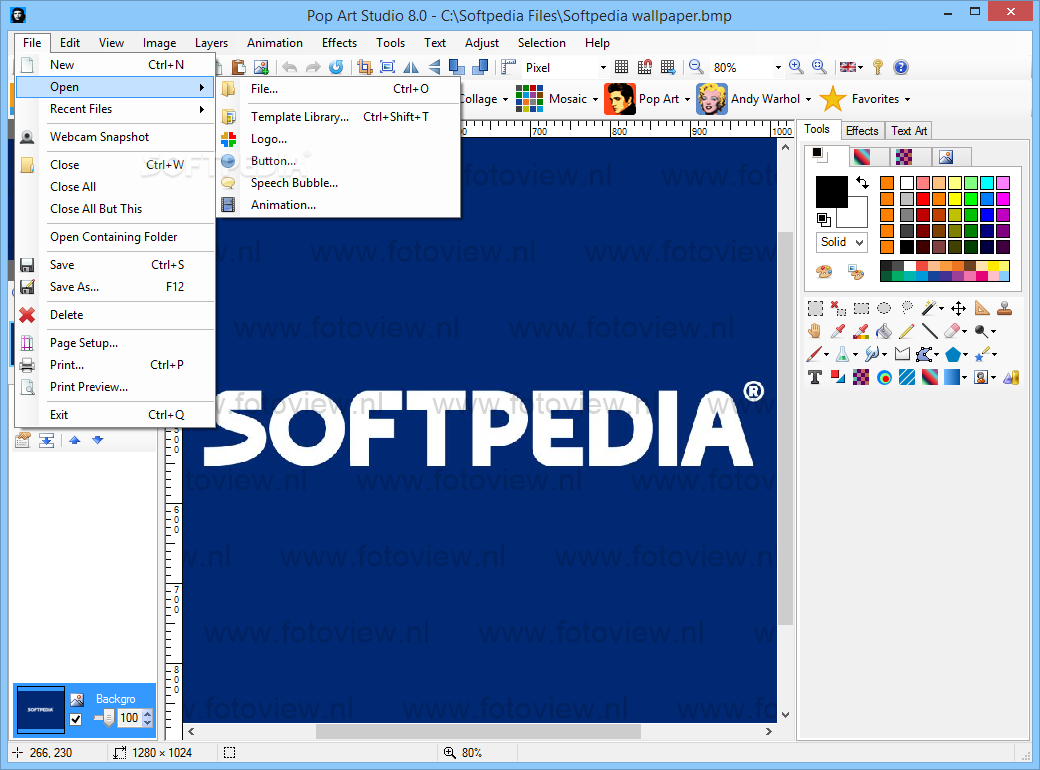Click Print Preview... in File menu
1040x770 pixels.
click(x=115, y=387)
